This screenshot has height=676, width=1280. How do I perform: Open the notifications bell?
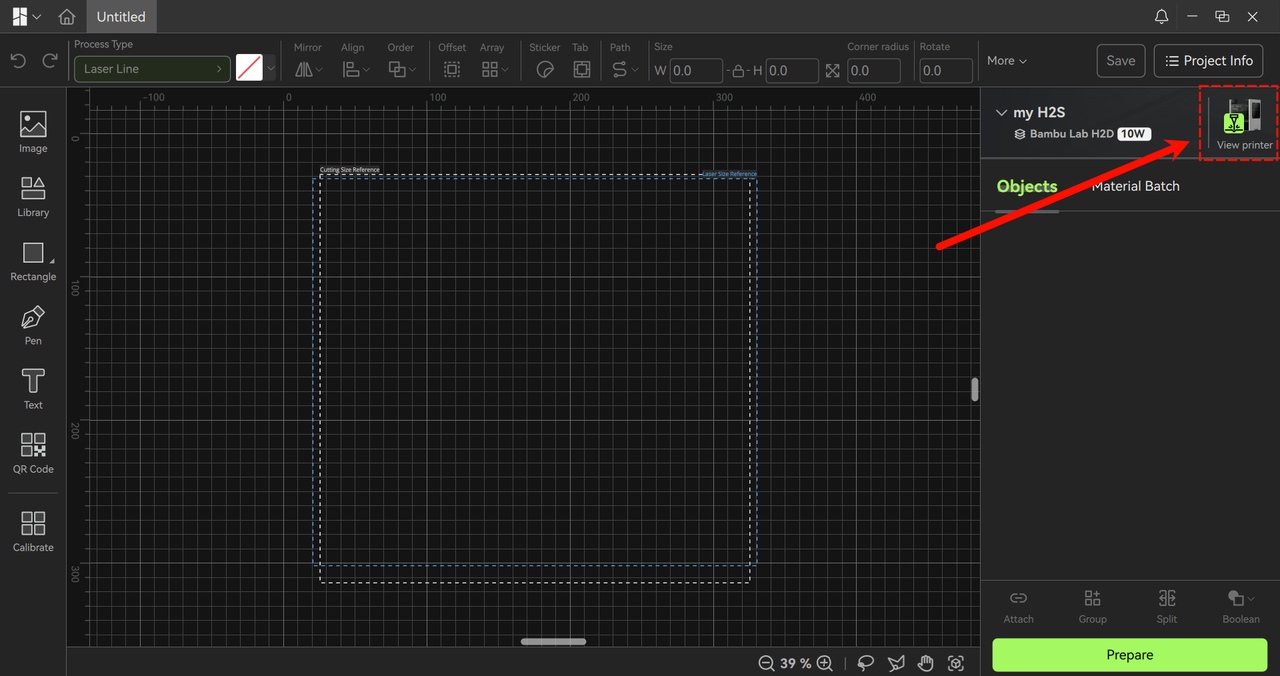1161,17
